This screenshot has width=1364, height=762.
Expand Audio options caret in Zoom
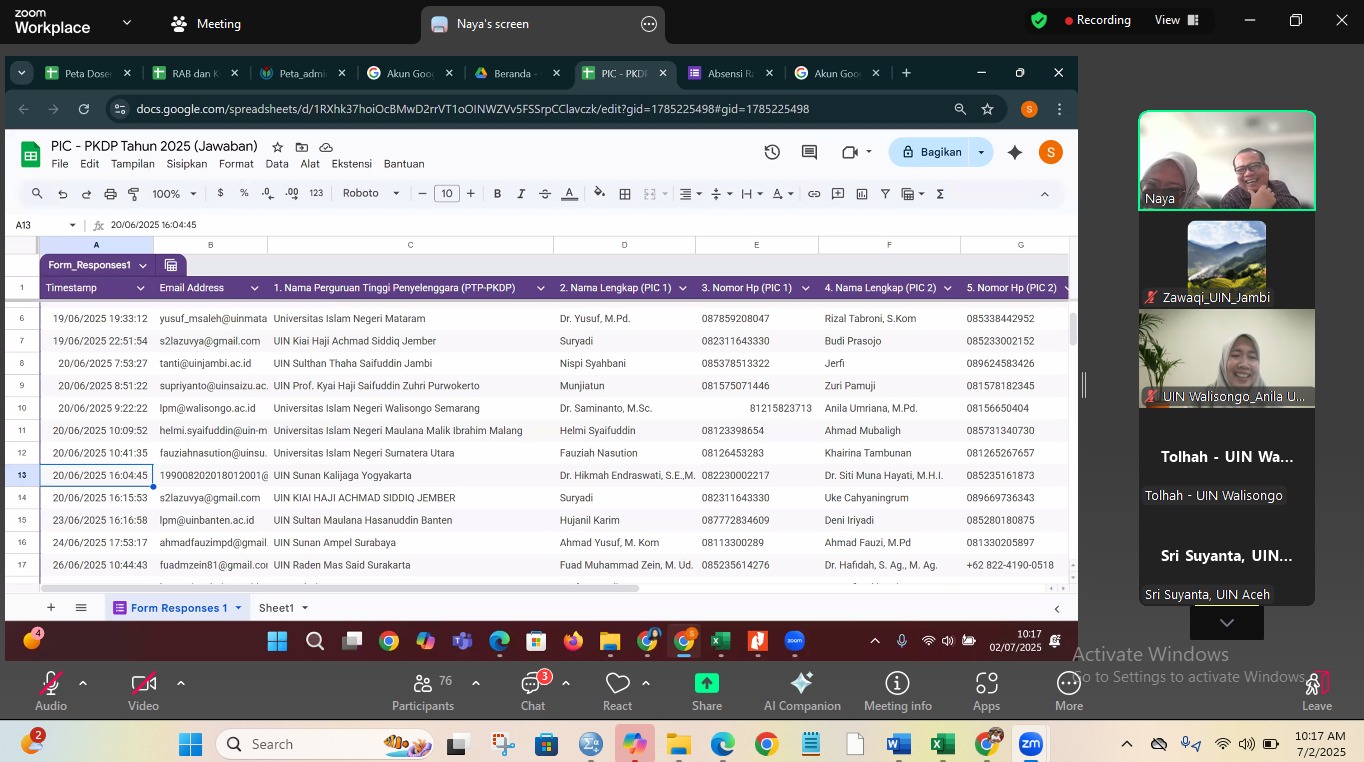[83, 683]
